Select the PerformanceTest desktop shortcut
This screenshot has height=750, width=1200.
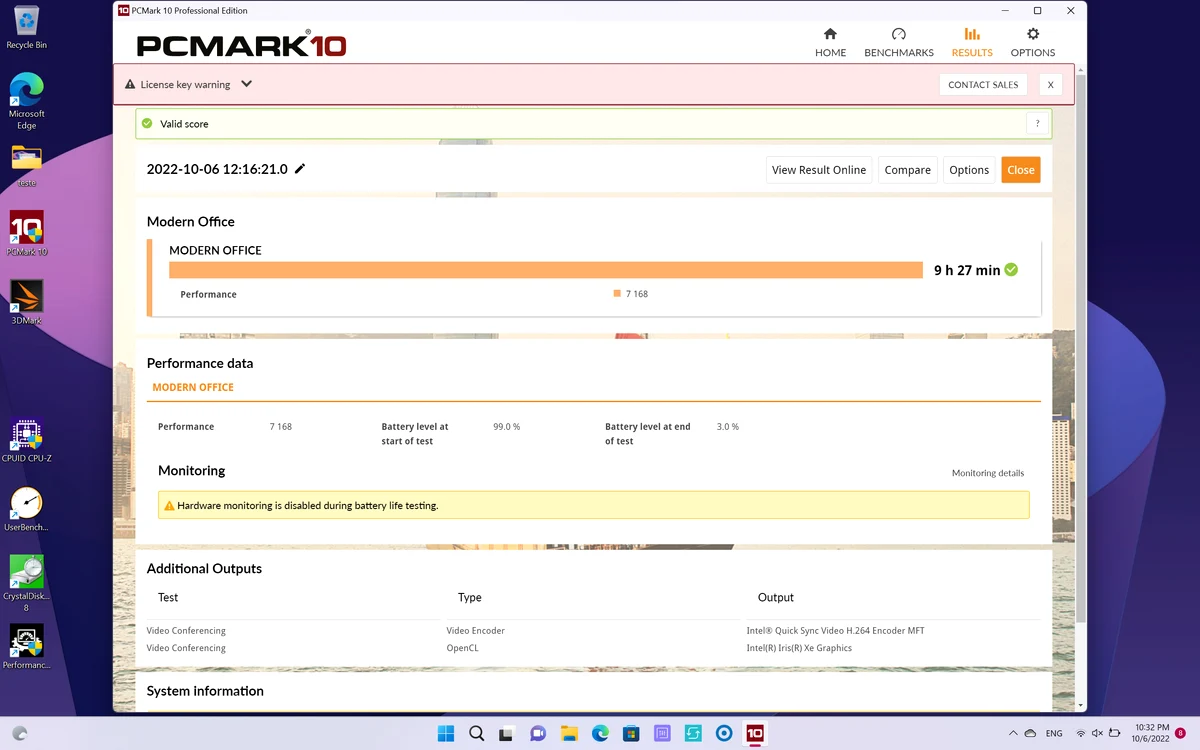click(x=27, y=647)
